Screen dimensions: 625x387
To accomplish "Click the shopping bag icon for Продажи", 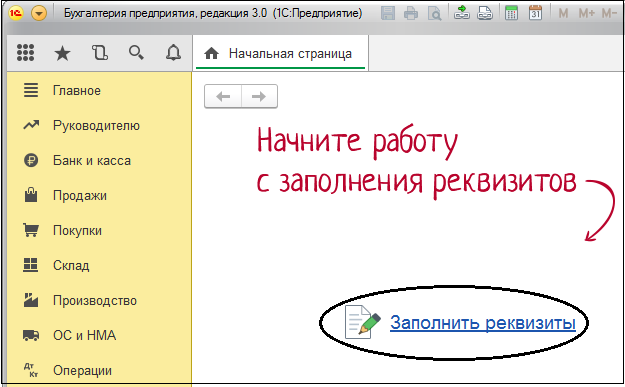I will click(x=31, y=195).
